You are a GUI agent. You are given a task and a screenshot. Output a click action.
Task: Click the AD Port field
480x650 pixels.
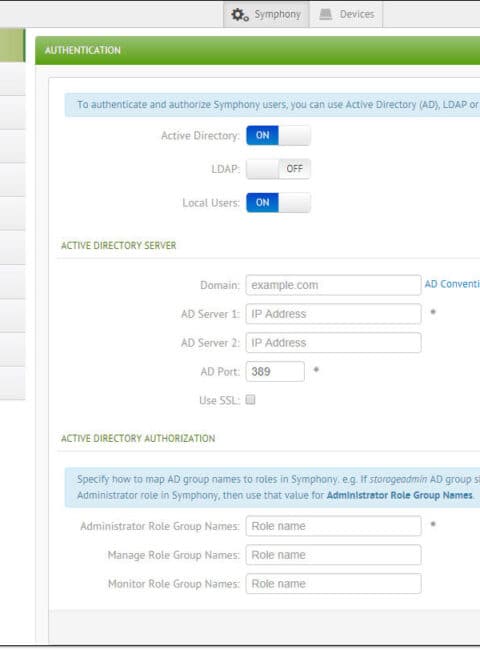click(x=275, y=371)
